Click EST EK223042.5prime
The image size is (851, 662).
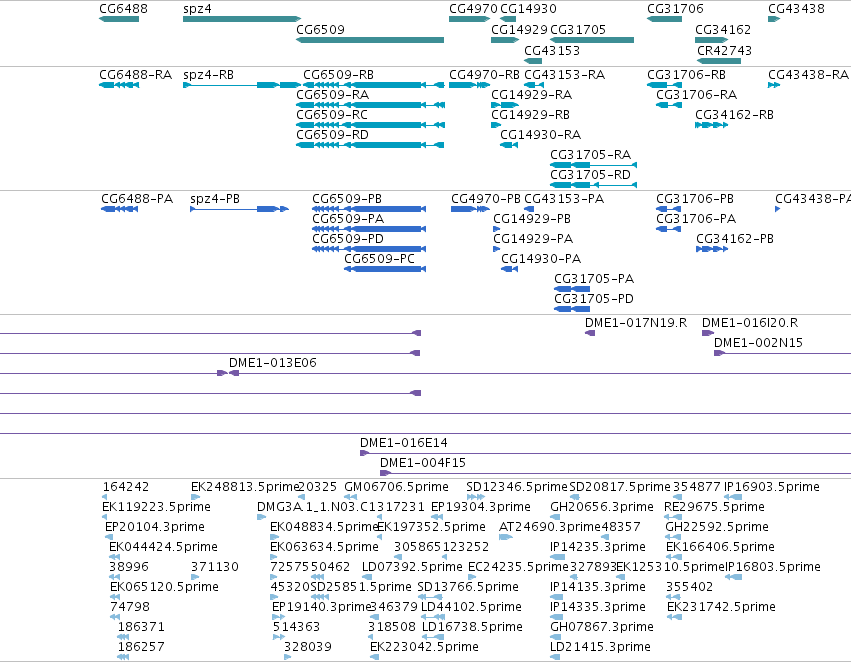coord(374,657)
